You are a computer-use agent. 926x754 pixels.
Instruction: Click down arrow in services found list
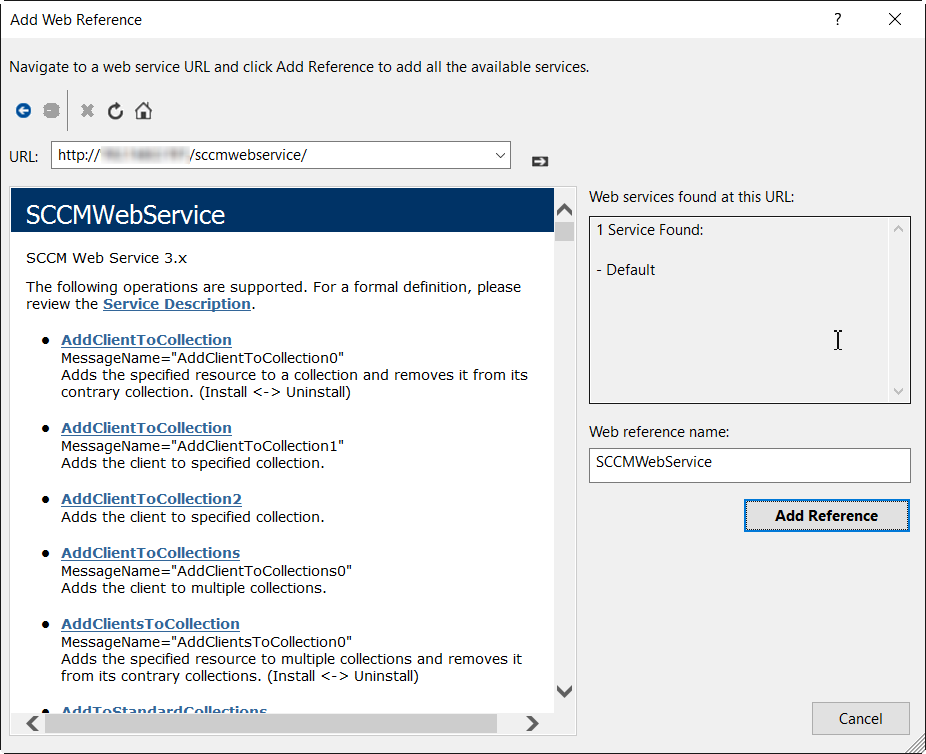point(898,391)
